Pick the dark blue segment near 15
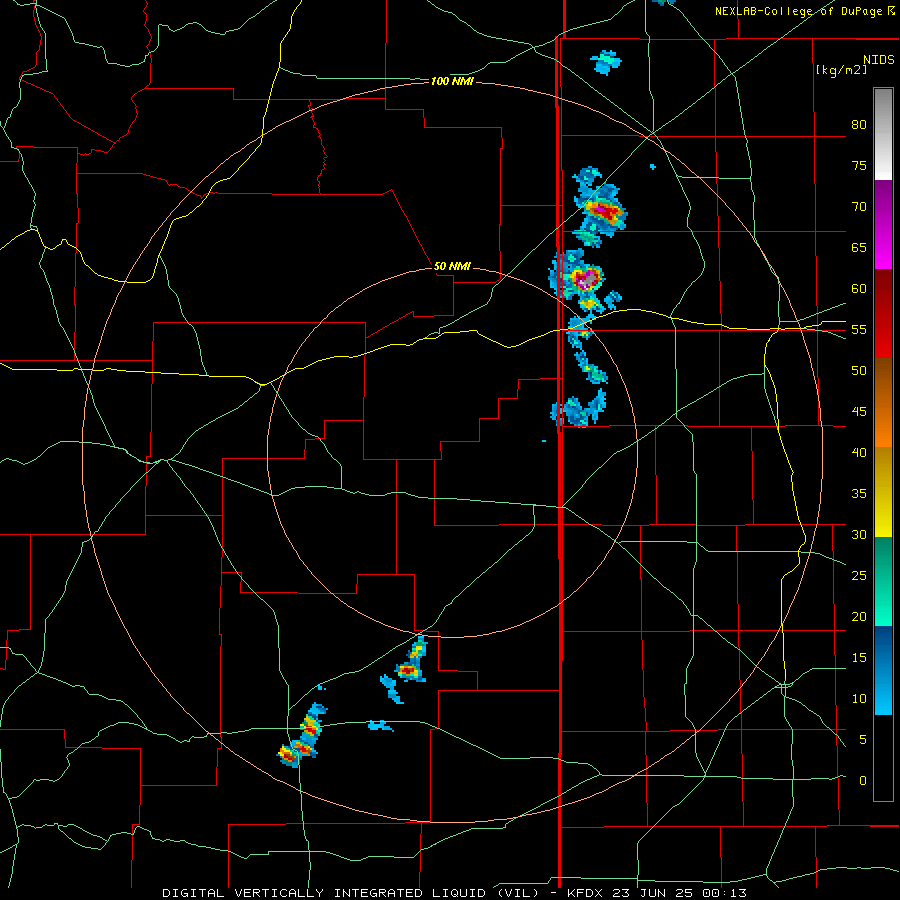 point(883,649)
